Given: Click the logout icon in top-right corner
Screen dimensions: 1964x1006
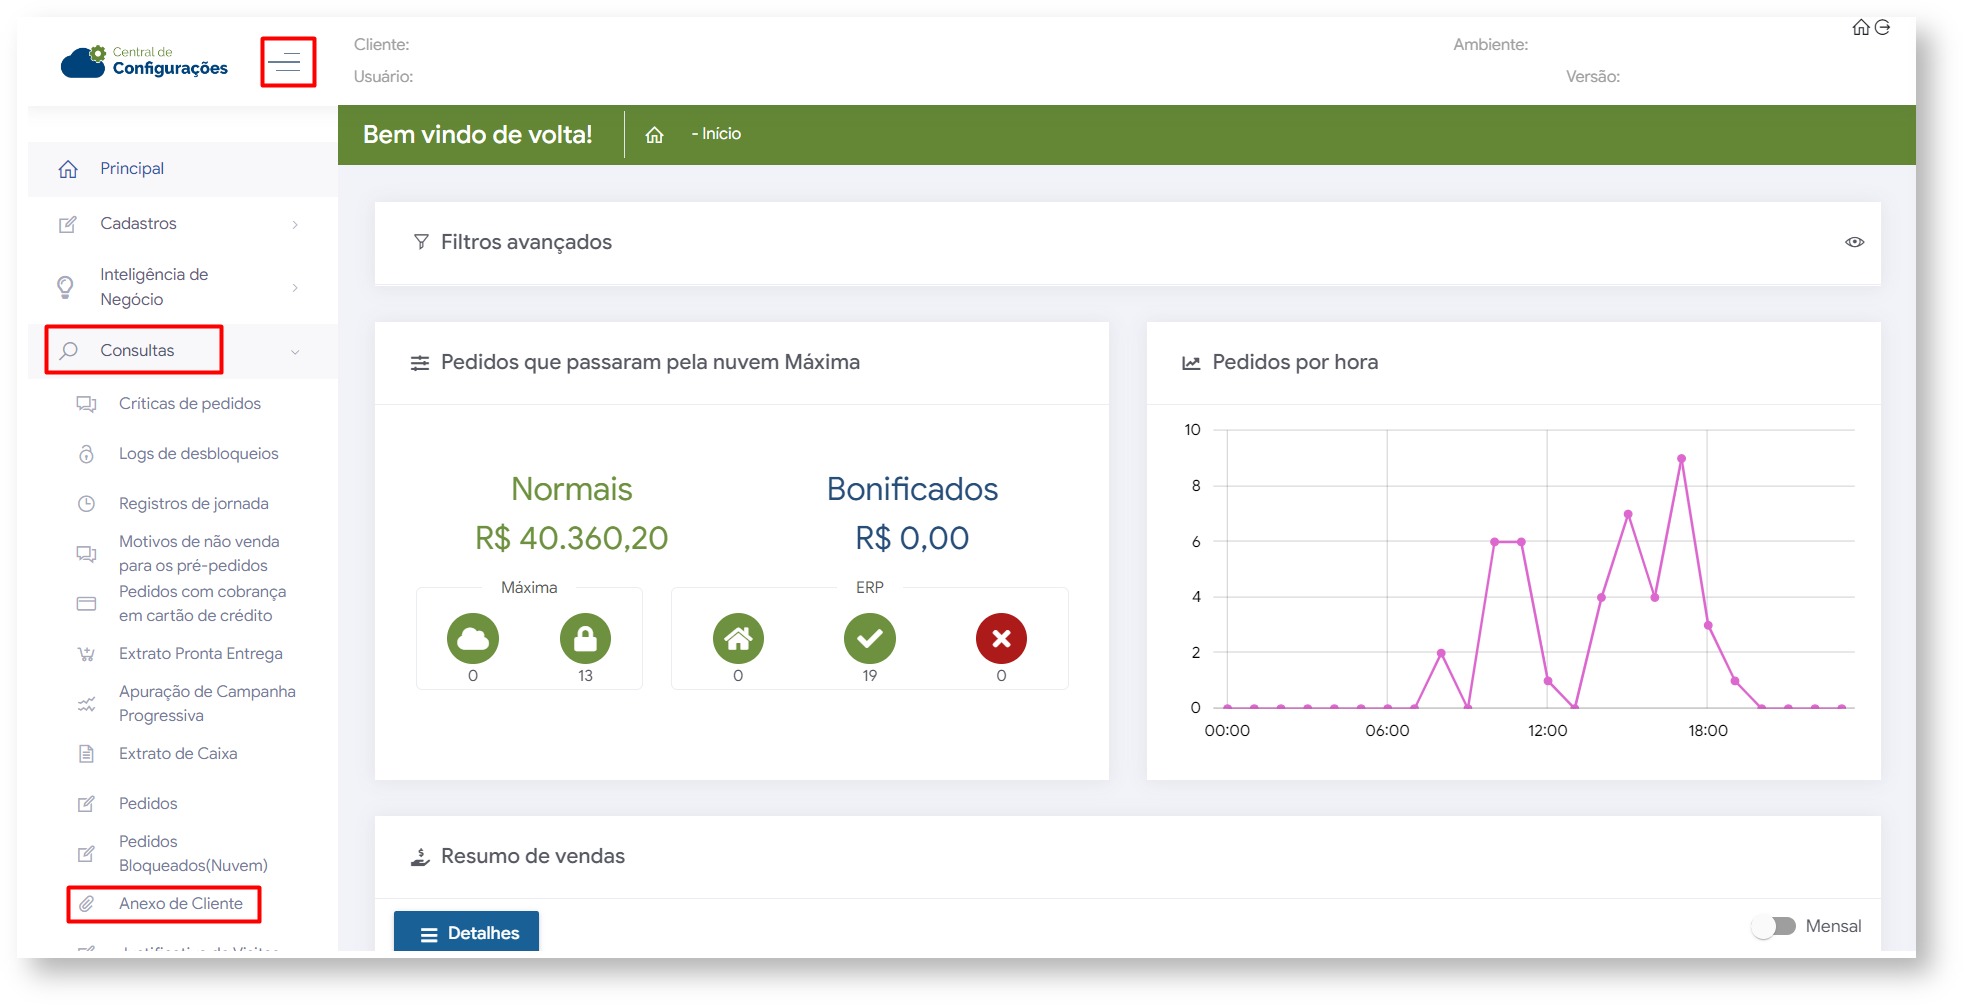Looking at the screenshot, I should [1883, 28].
